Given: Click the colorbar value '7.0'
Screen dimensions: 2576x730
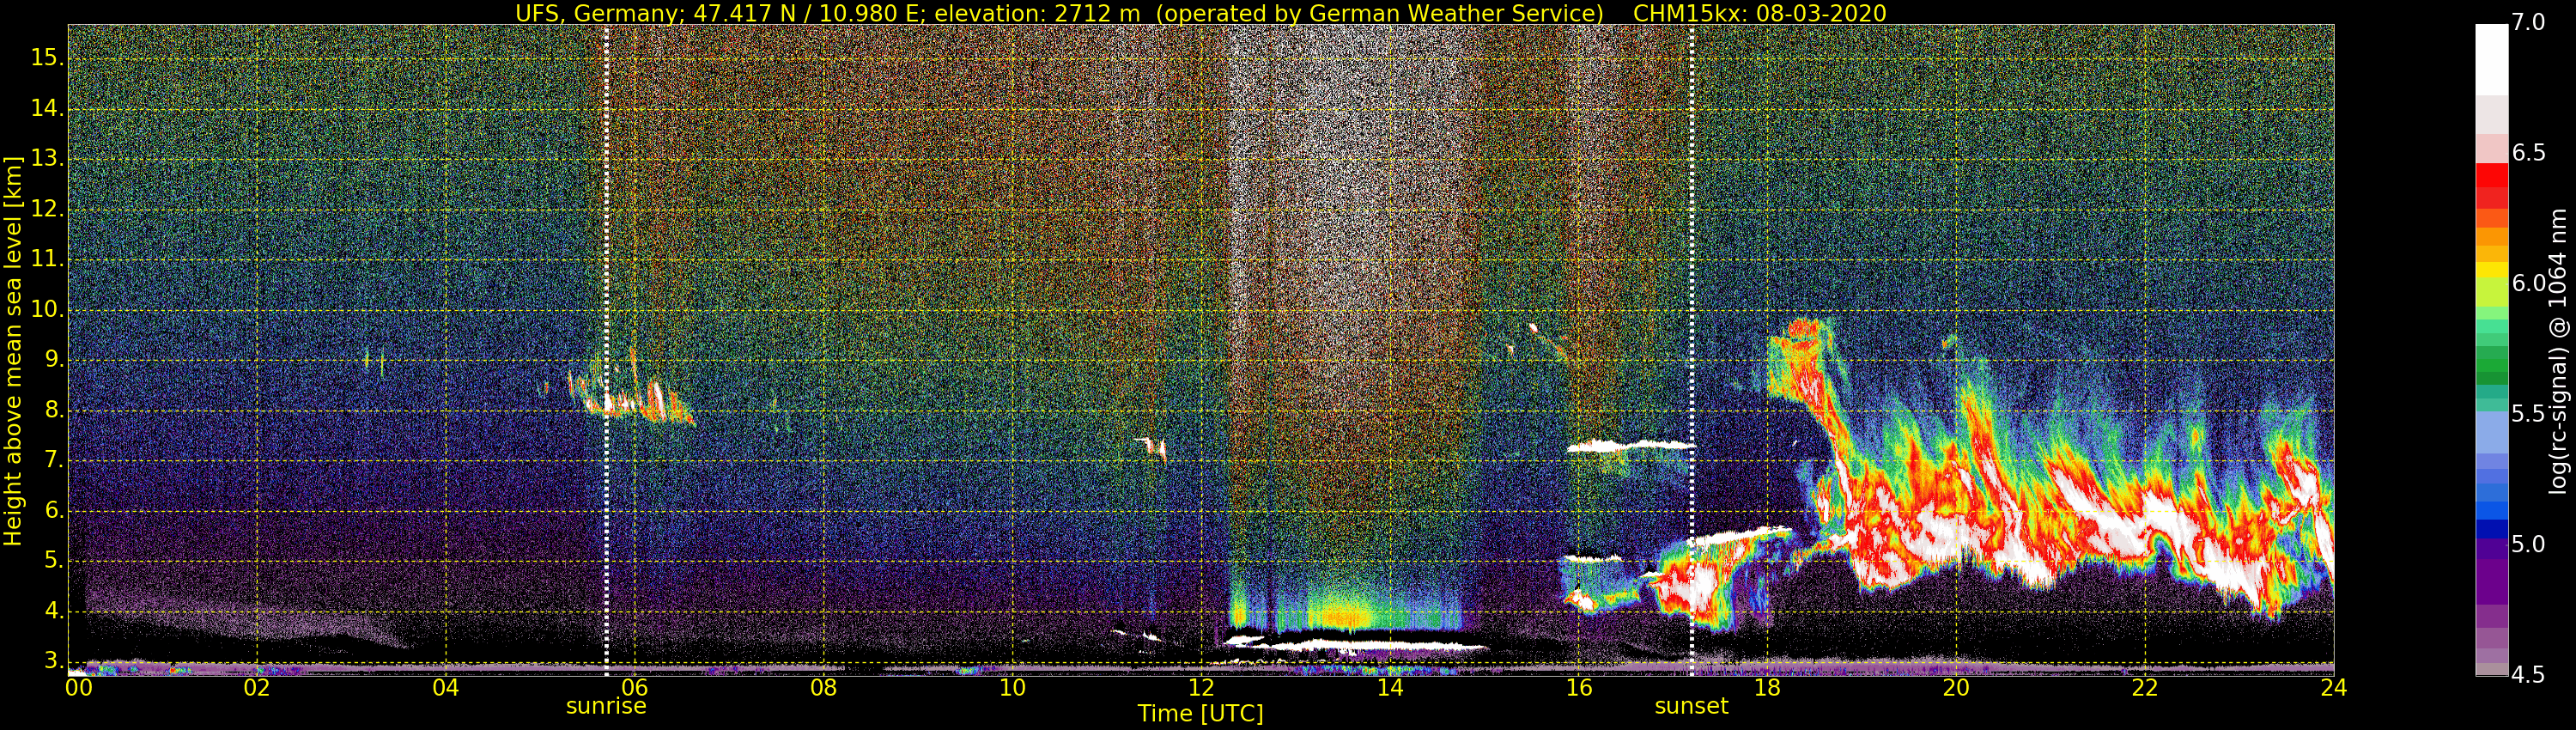Looking at the screenshot, I should pyautogui.click(x=2529, y=23).
